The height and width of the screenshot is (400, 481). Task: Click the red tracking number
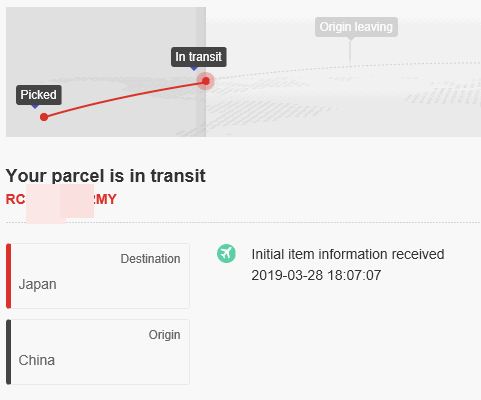[61, 199]
